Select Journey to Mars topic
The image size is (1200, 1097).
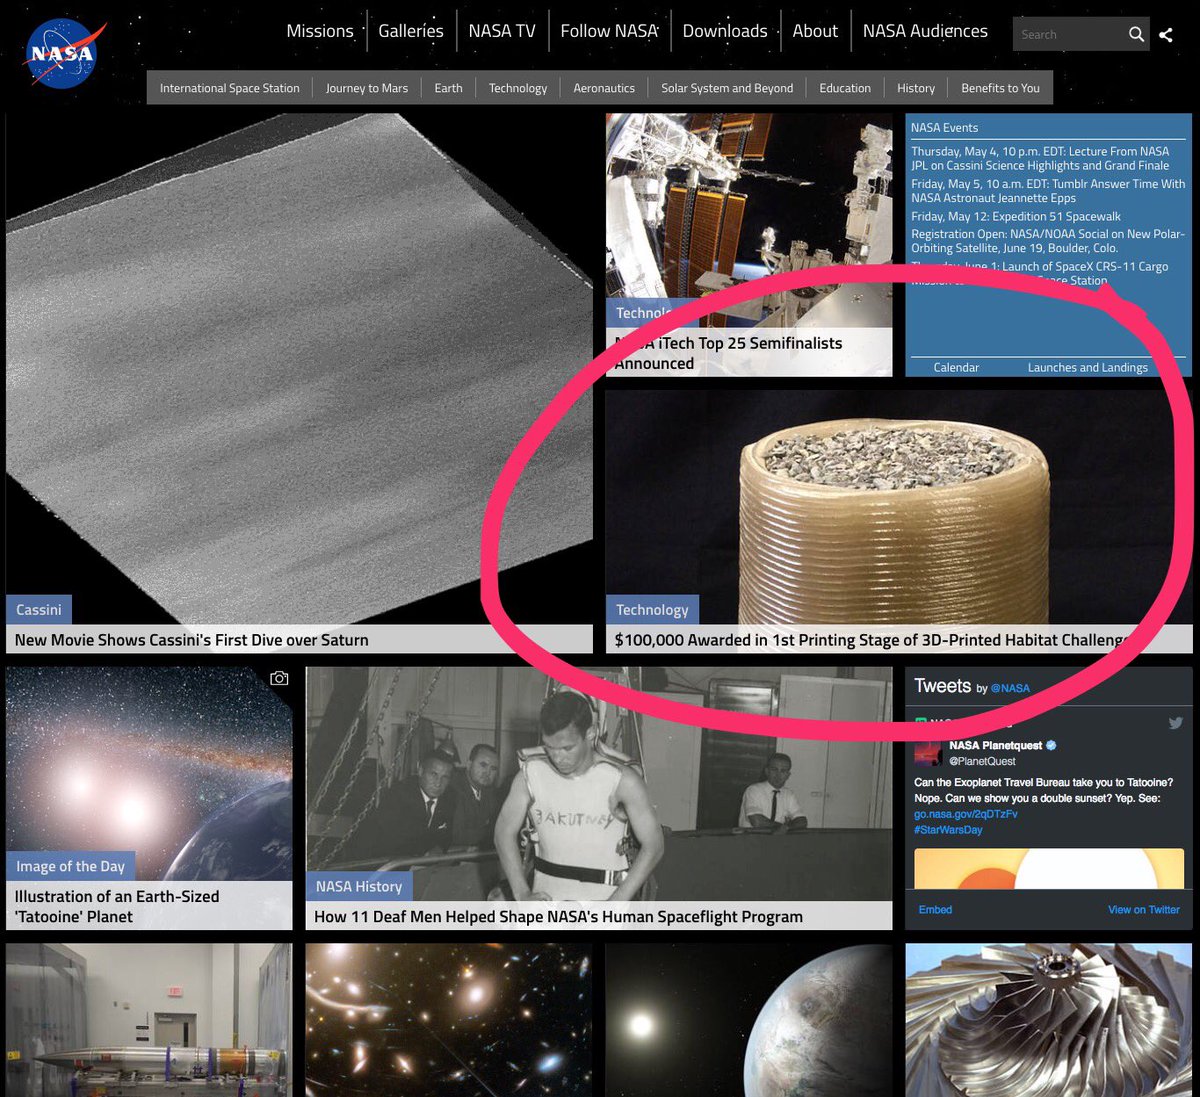[x=367, y=88]
